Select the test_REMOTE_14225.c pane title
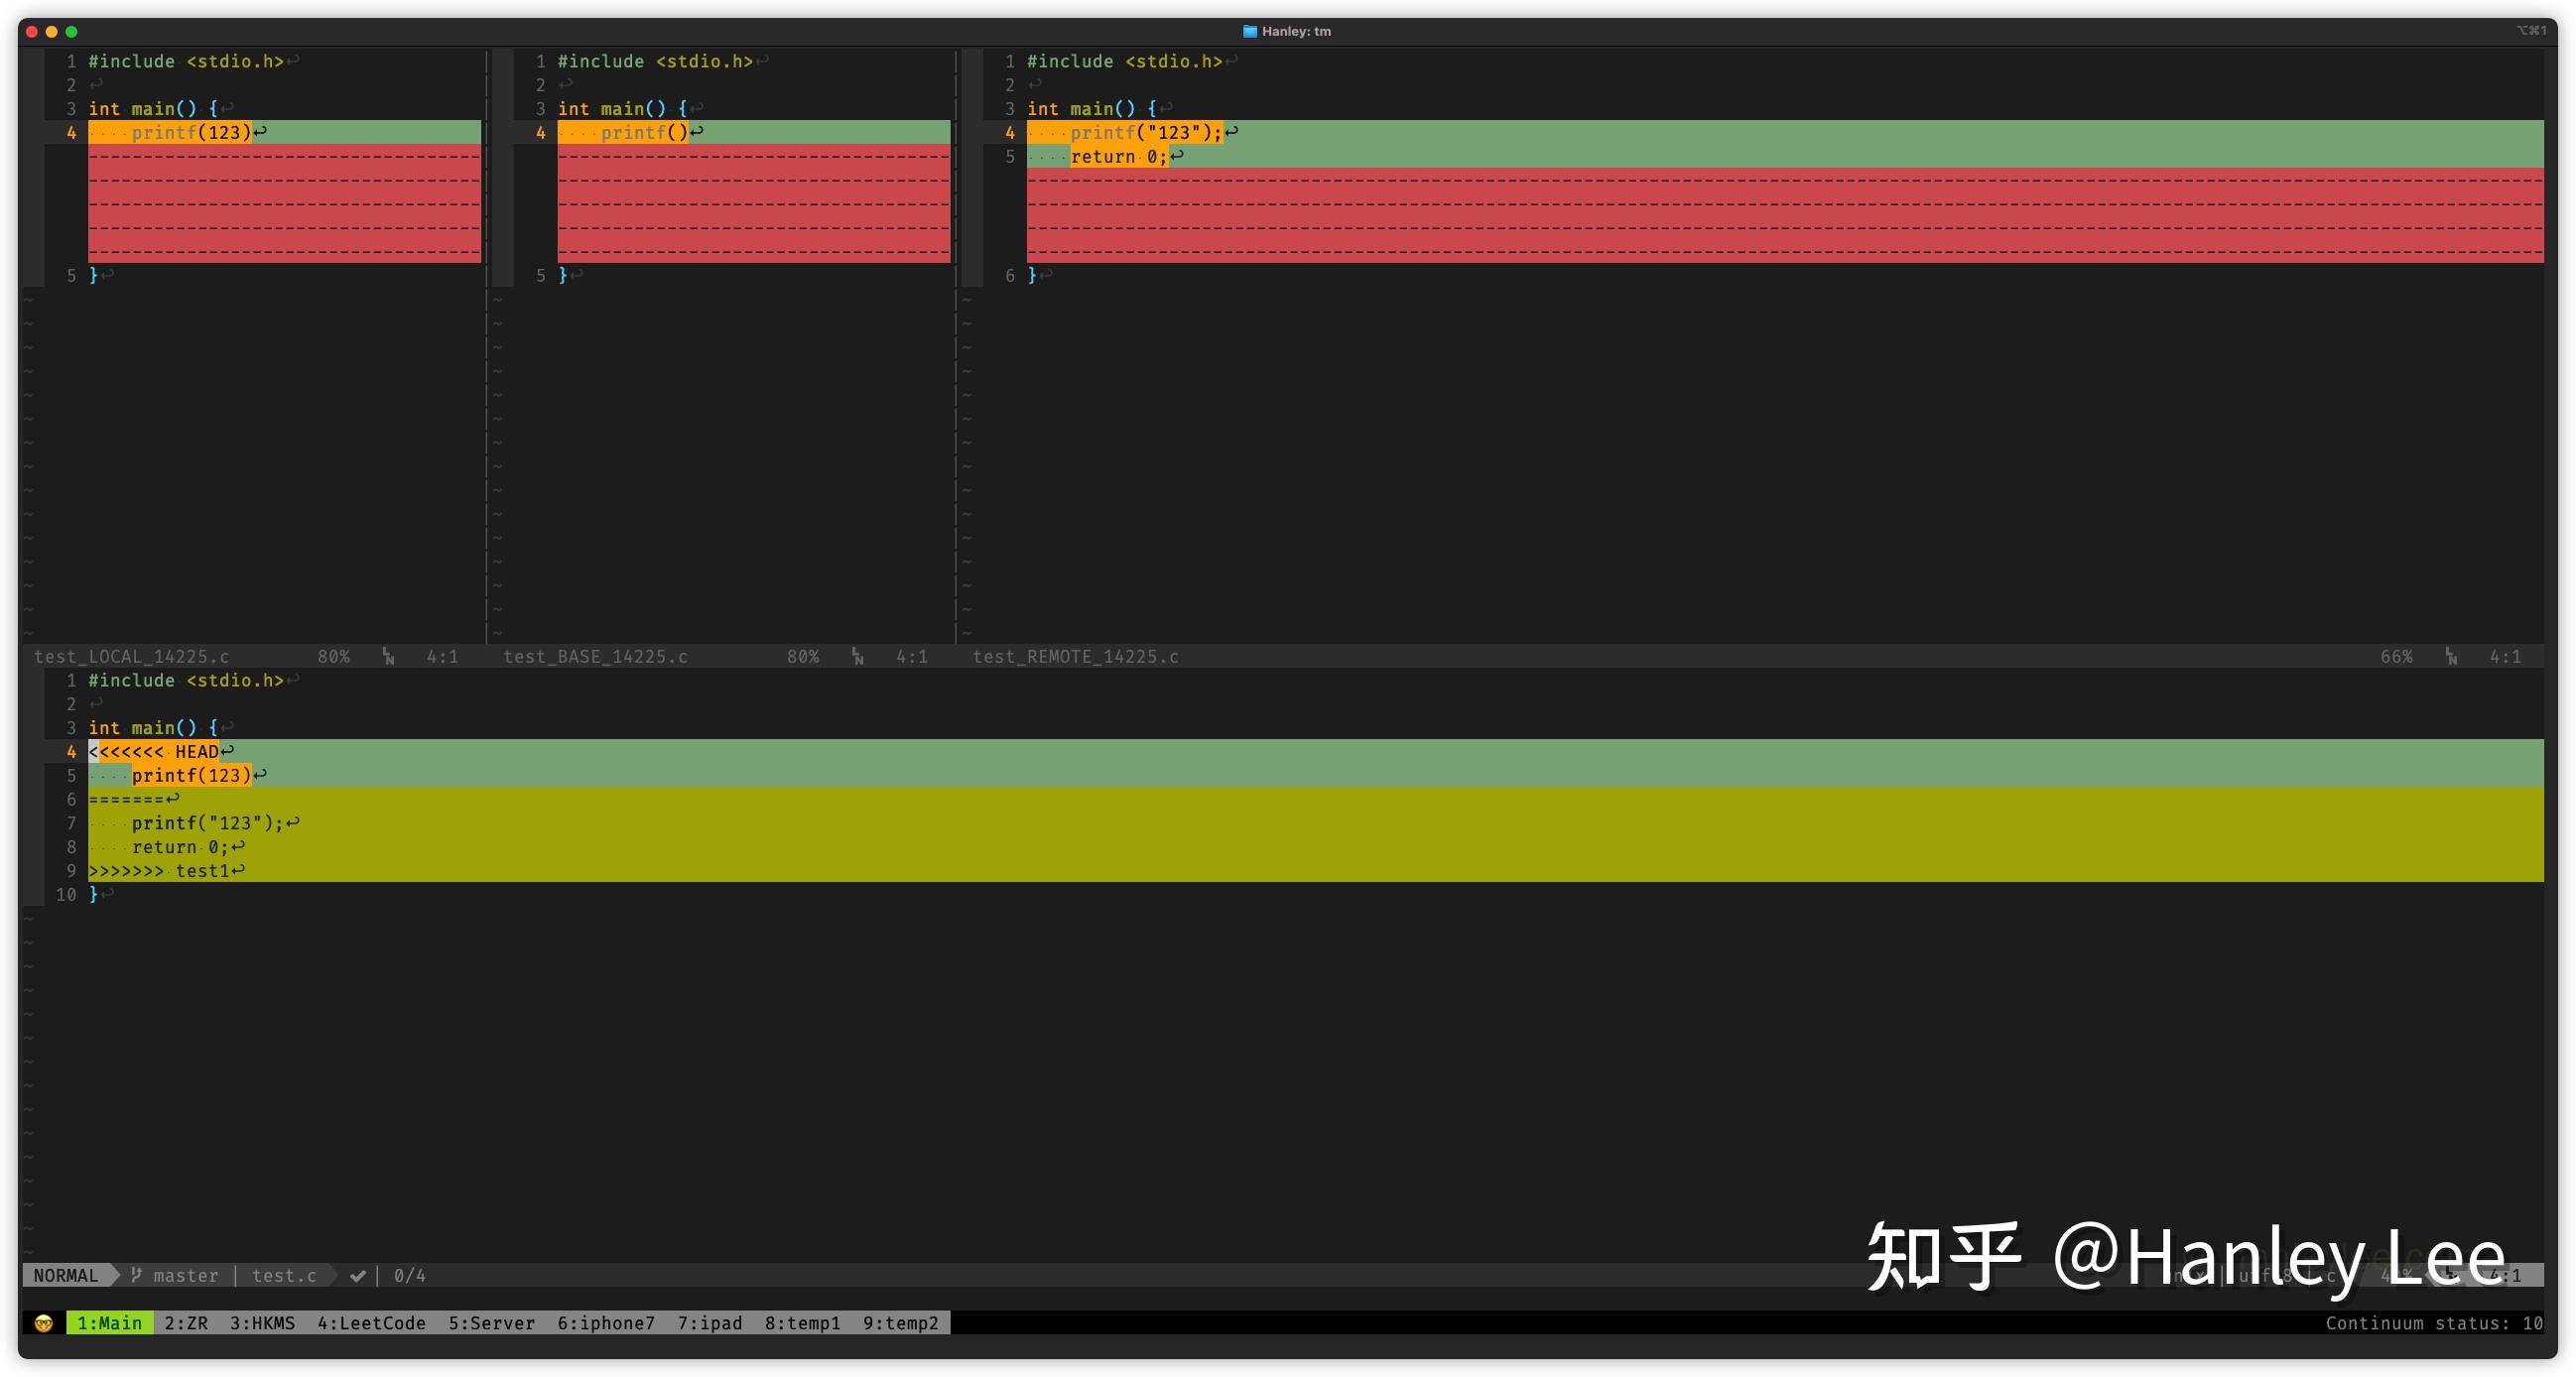The width and height of the screenshot is (2576, 1377). (1075, 657)
